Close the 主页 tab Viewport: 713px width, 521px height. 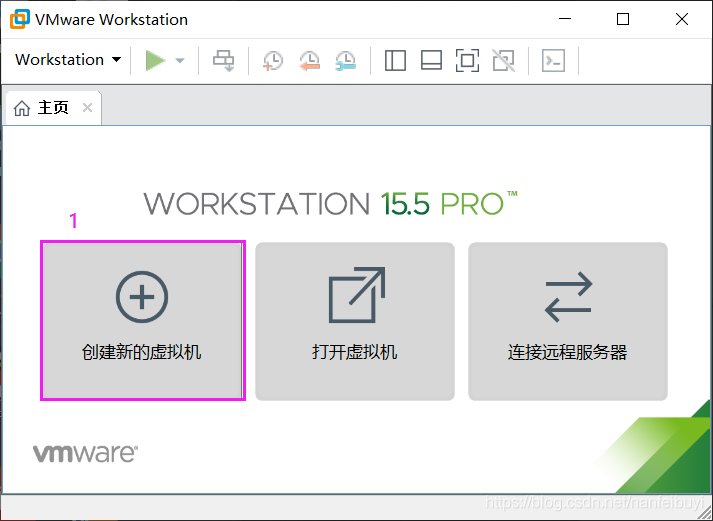tap(87, 108)
